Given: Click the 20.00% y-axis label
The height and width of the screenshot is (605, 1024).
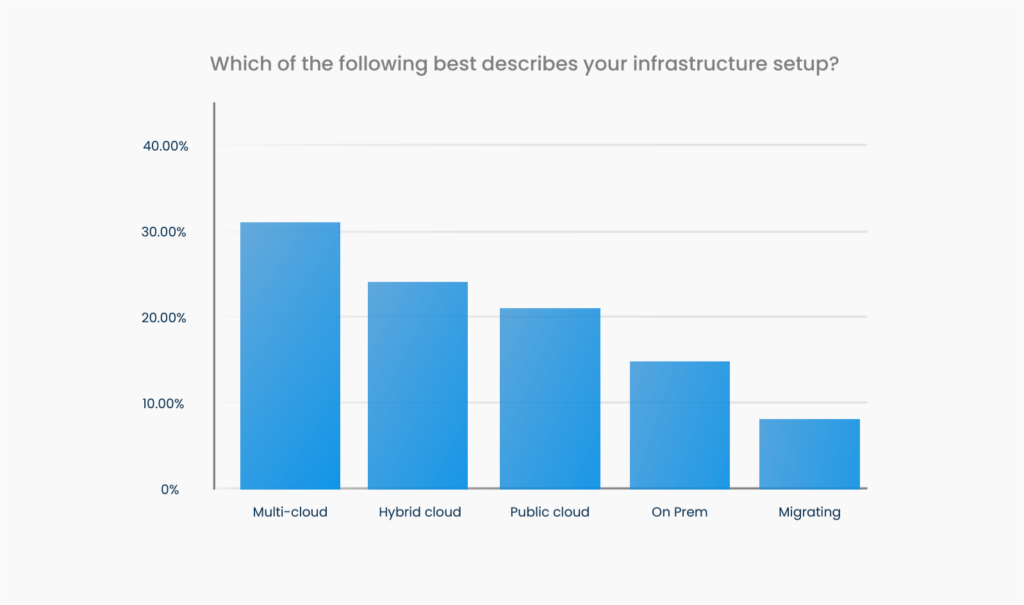Looking at the screenshot, I should [x=166, y=318].
